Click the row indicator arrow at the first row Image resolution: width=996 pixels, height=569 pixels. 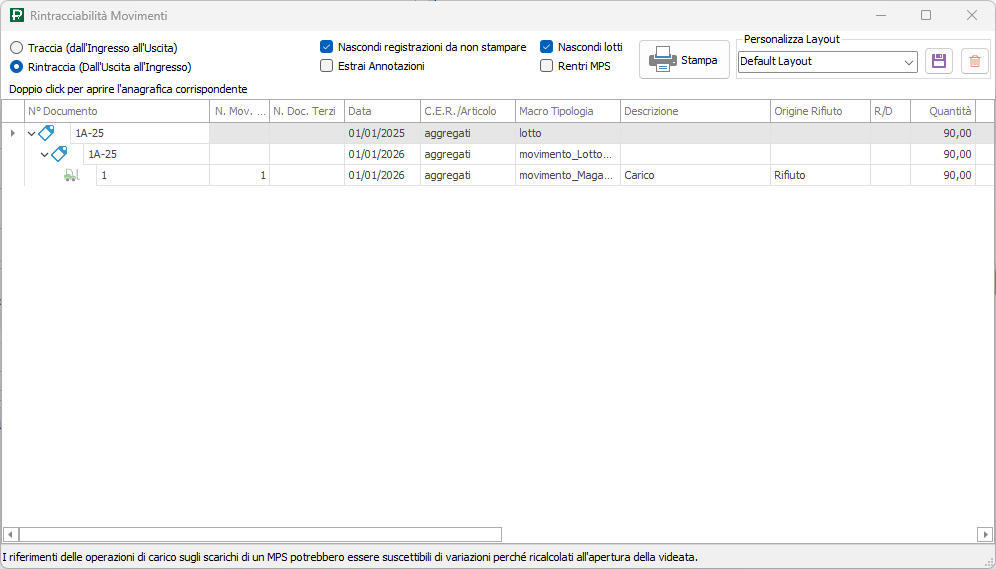pyautogui.click(x=12, y=133)
